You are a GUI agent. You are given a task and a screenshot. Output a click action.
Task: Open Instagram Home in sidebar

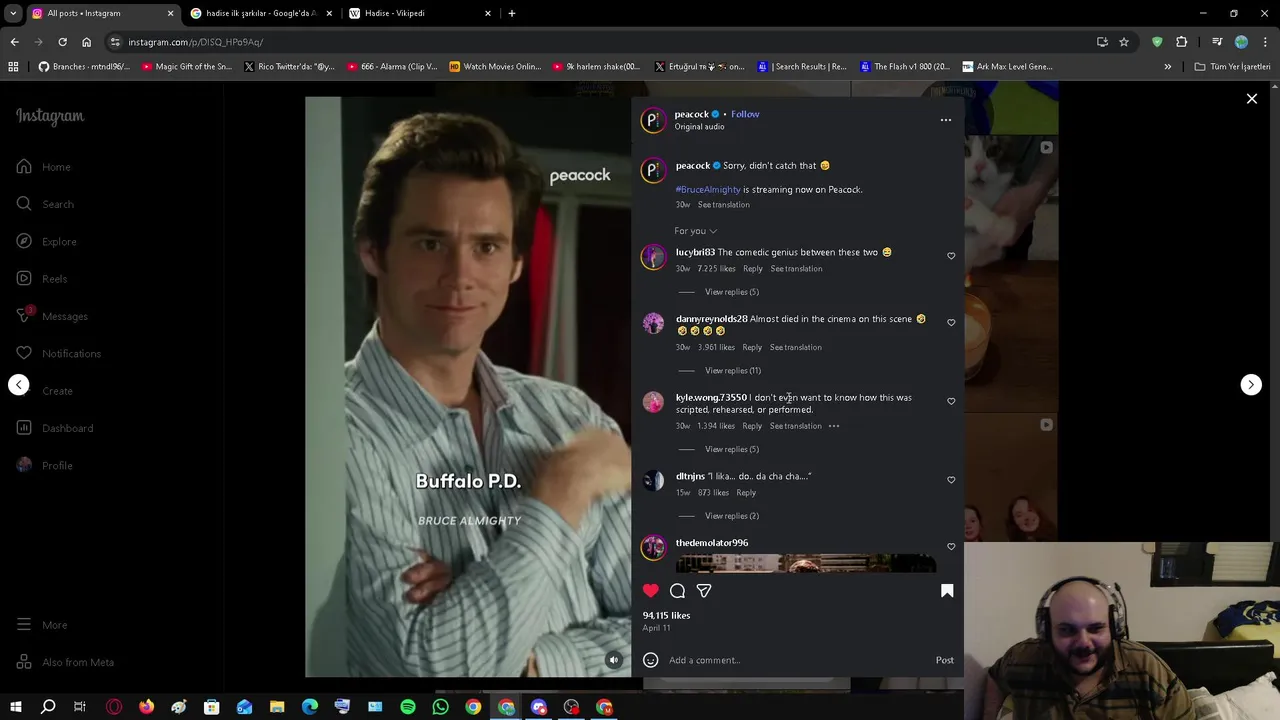(44, 167)
